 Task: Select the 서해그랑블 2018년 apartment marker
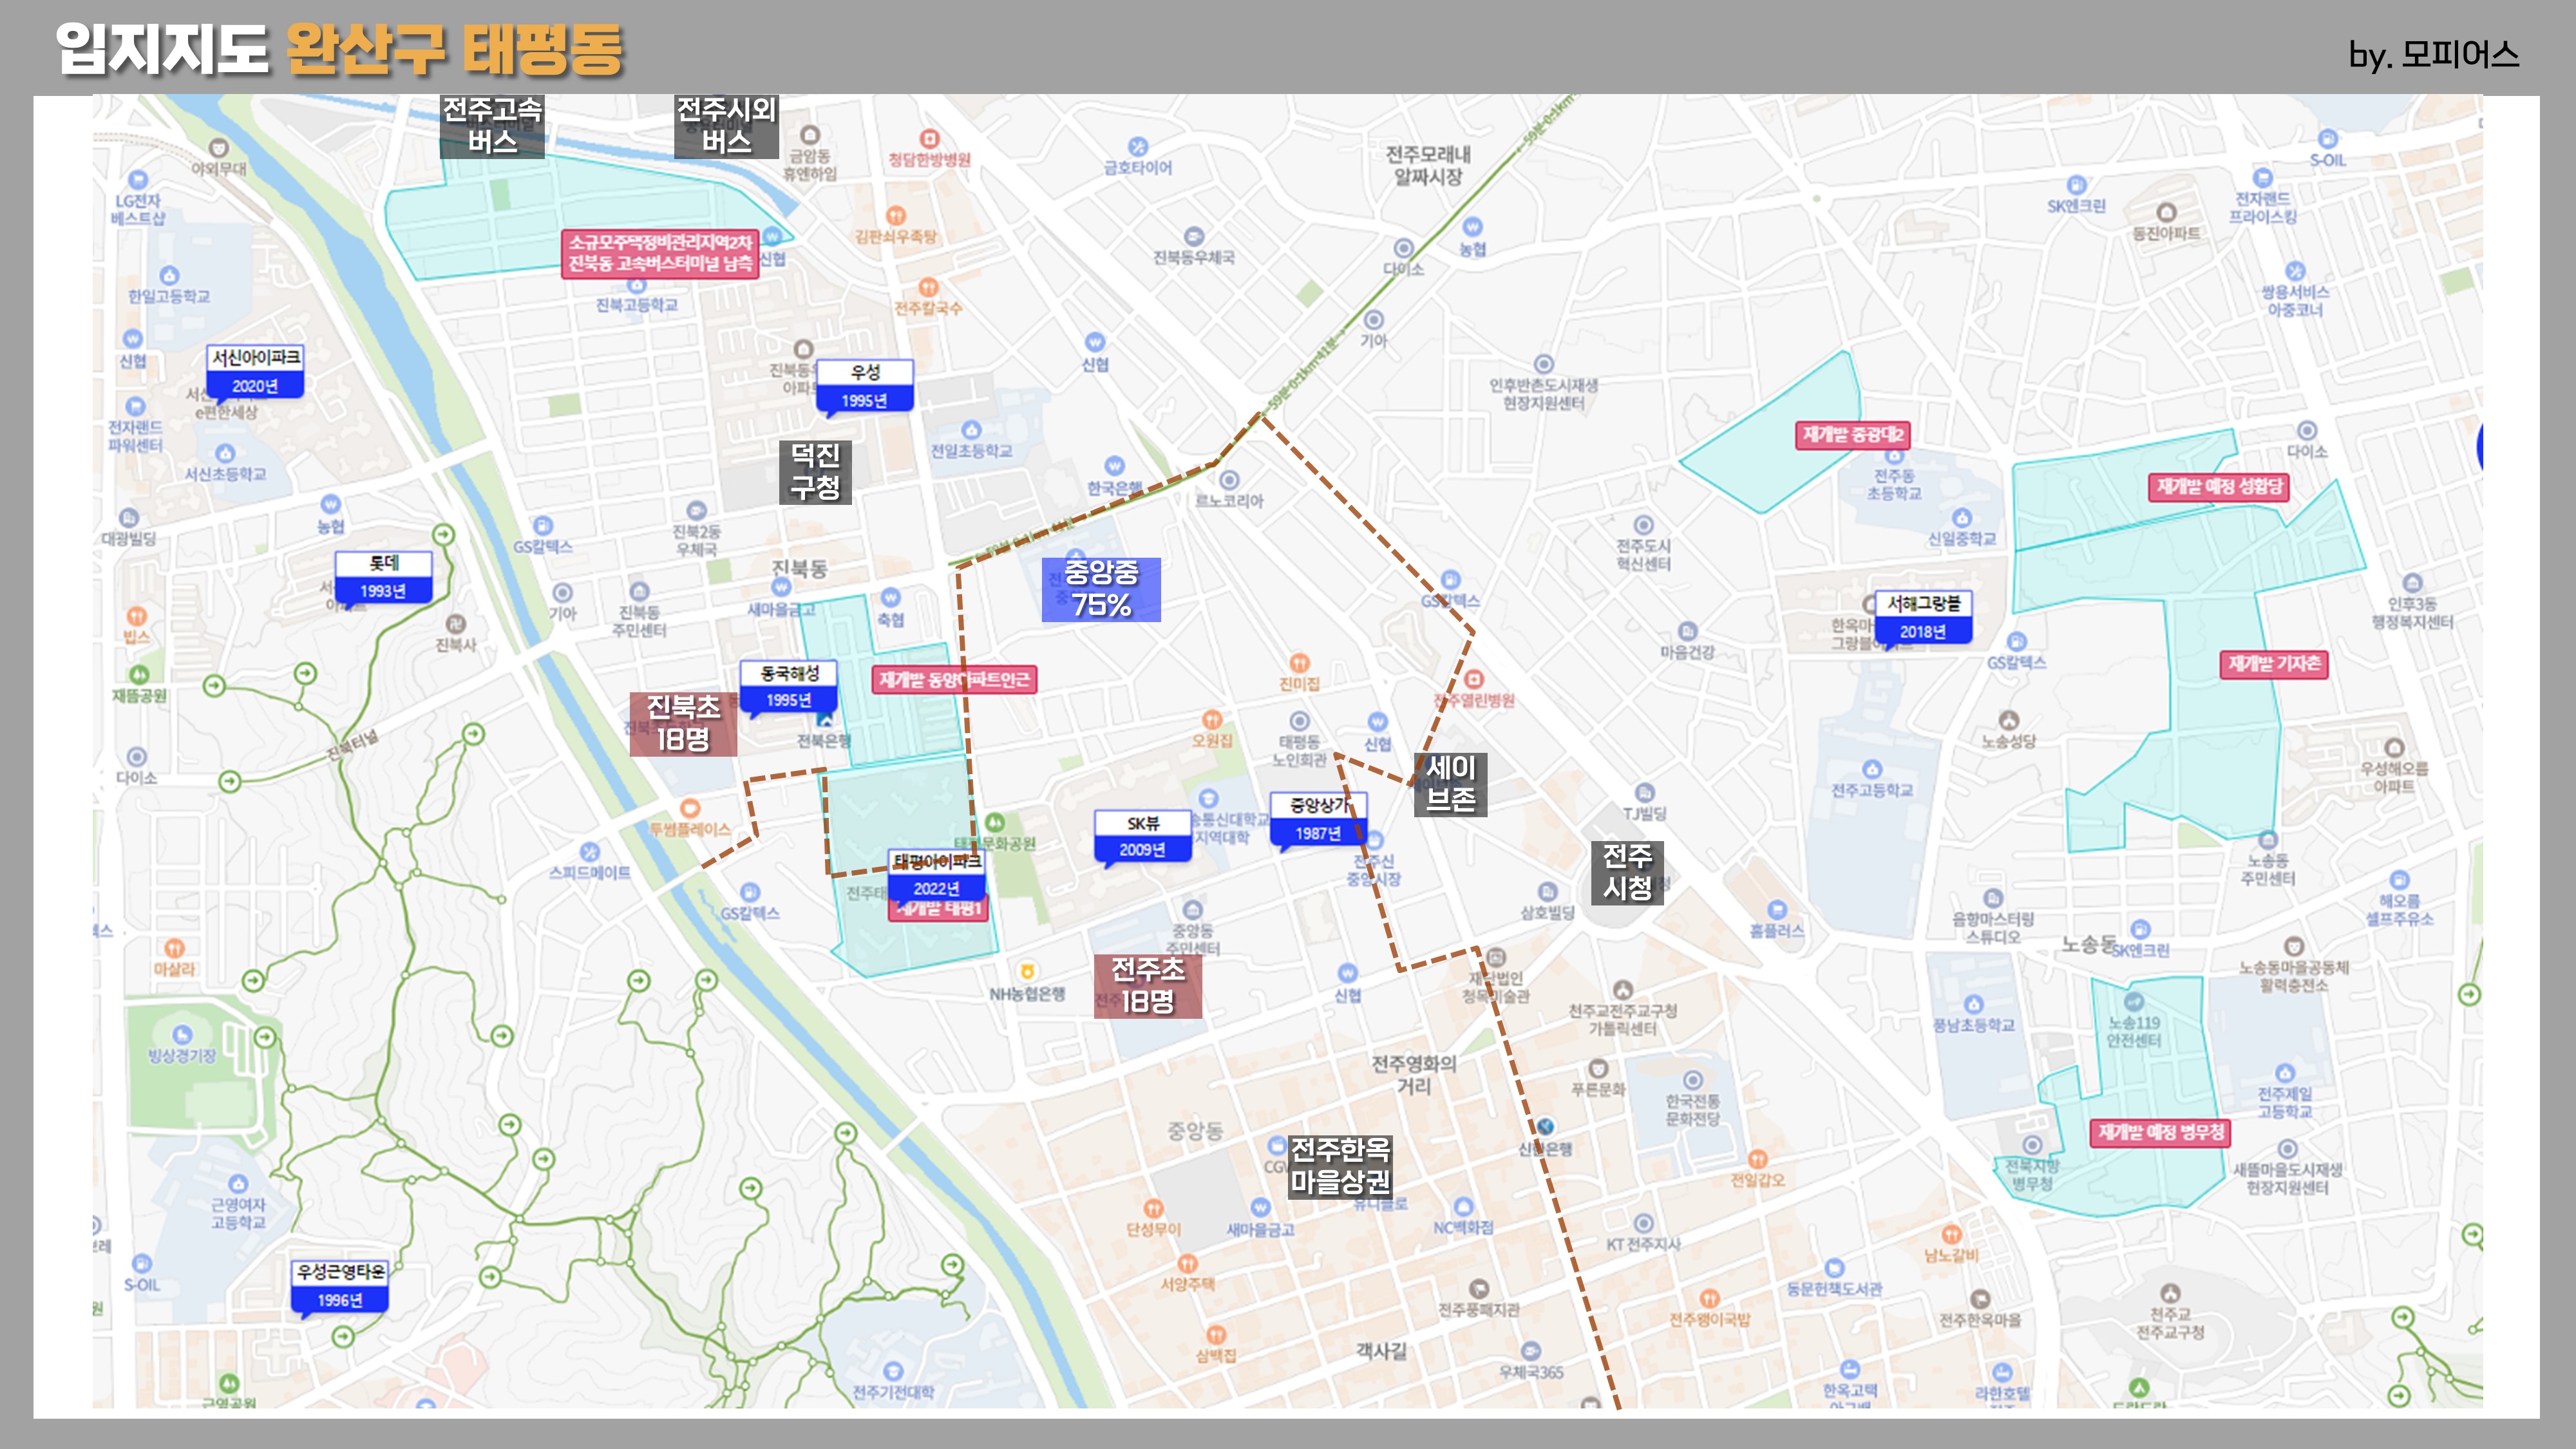pos(1923,617)
